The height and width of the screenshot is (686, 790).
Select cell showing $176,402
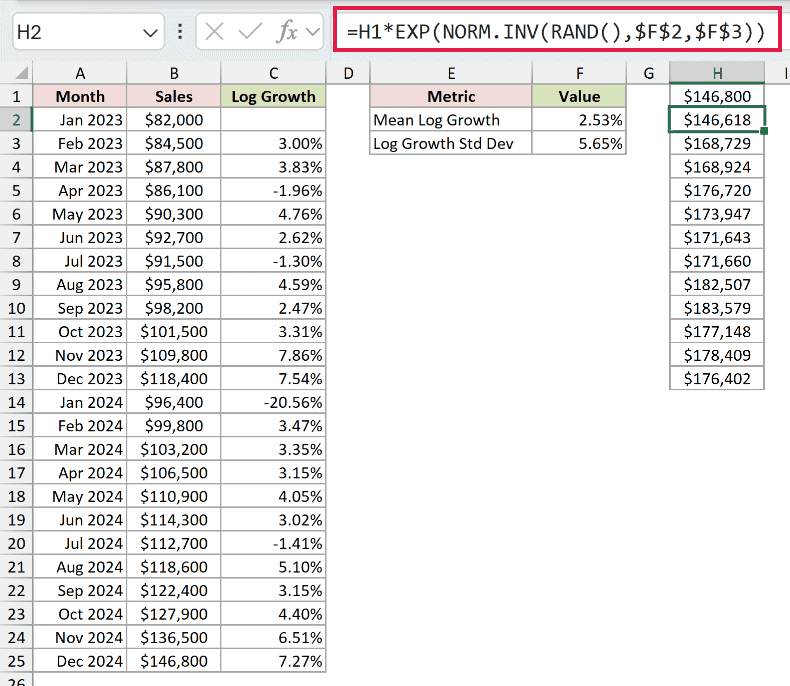pyautogui.click(x=717, y=378)
